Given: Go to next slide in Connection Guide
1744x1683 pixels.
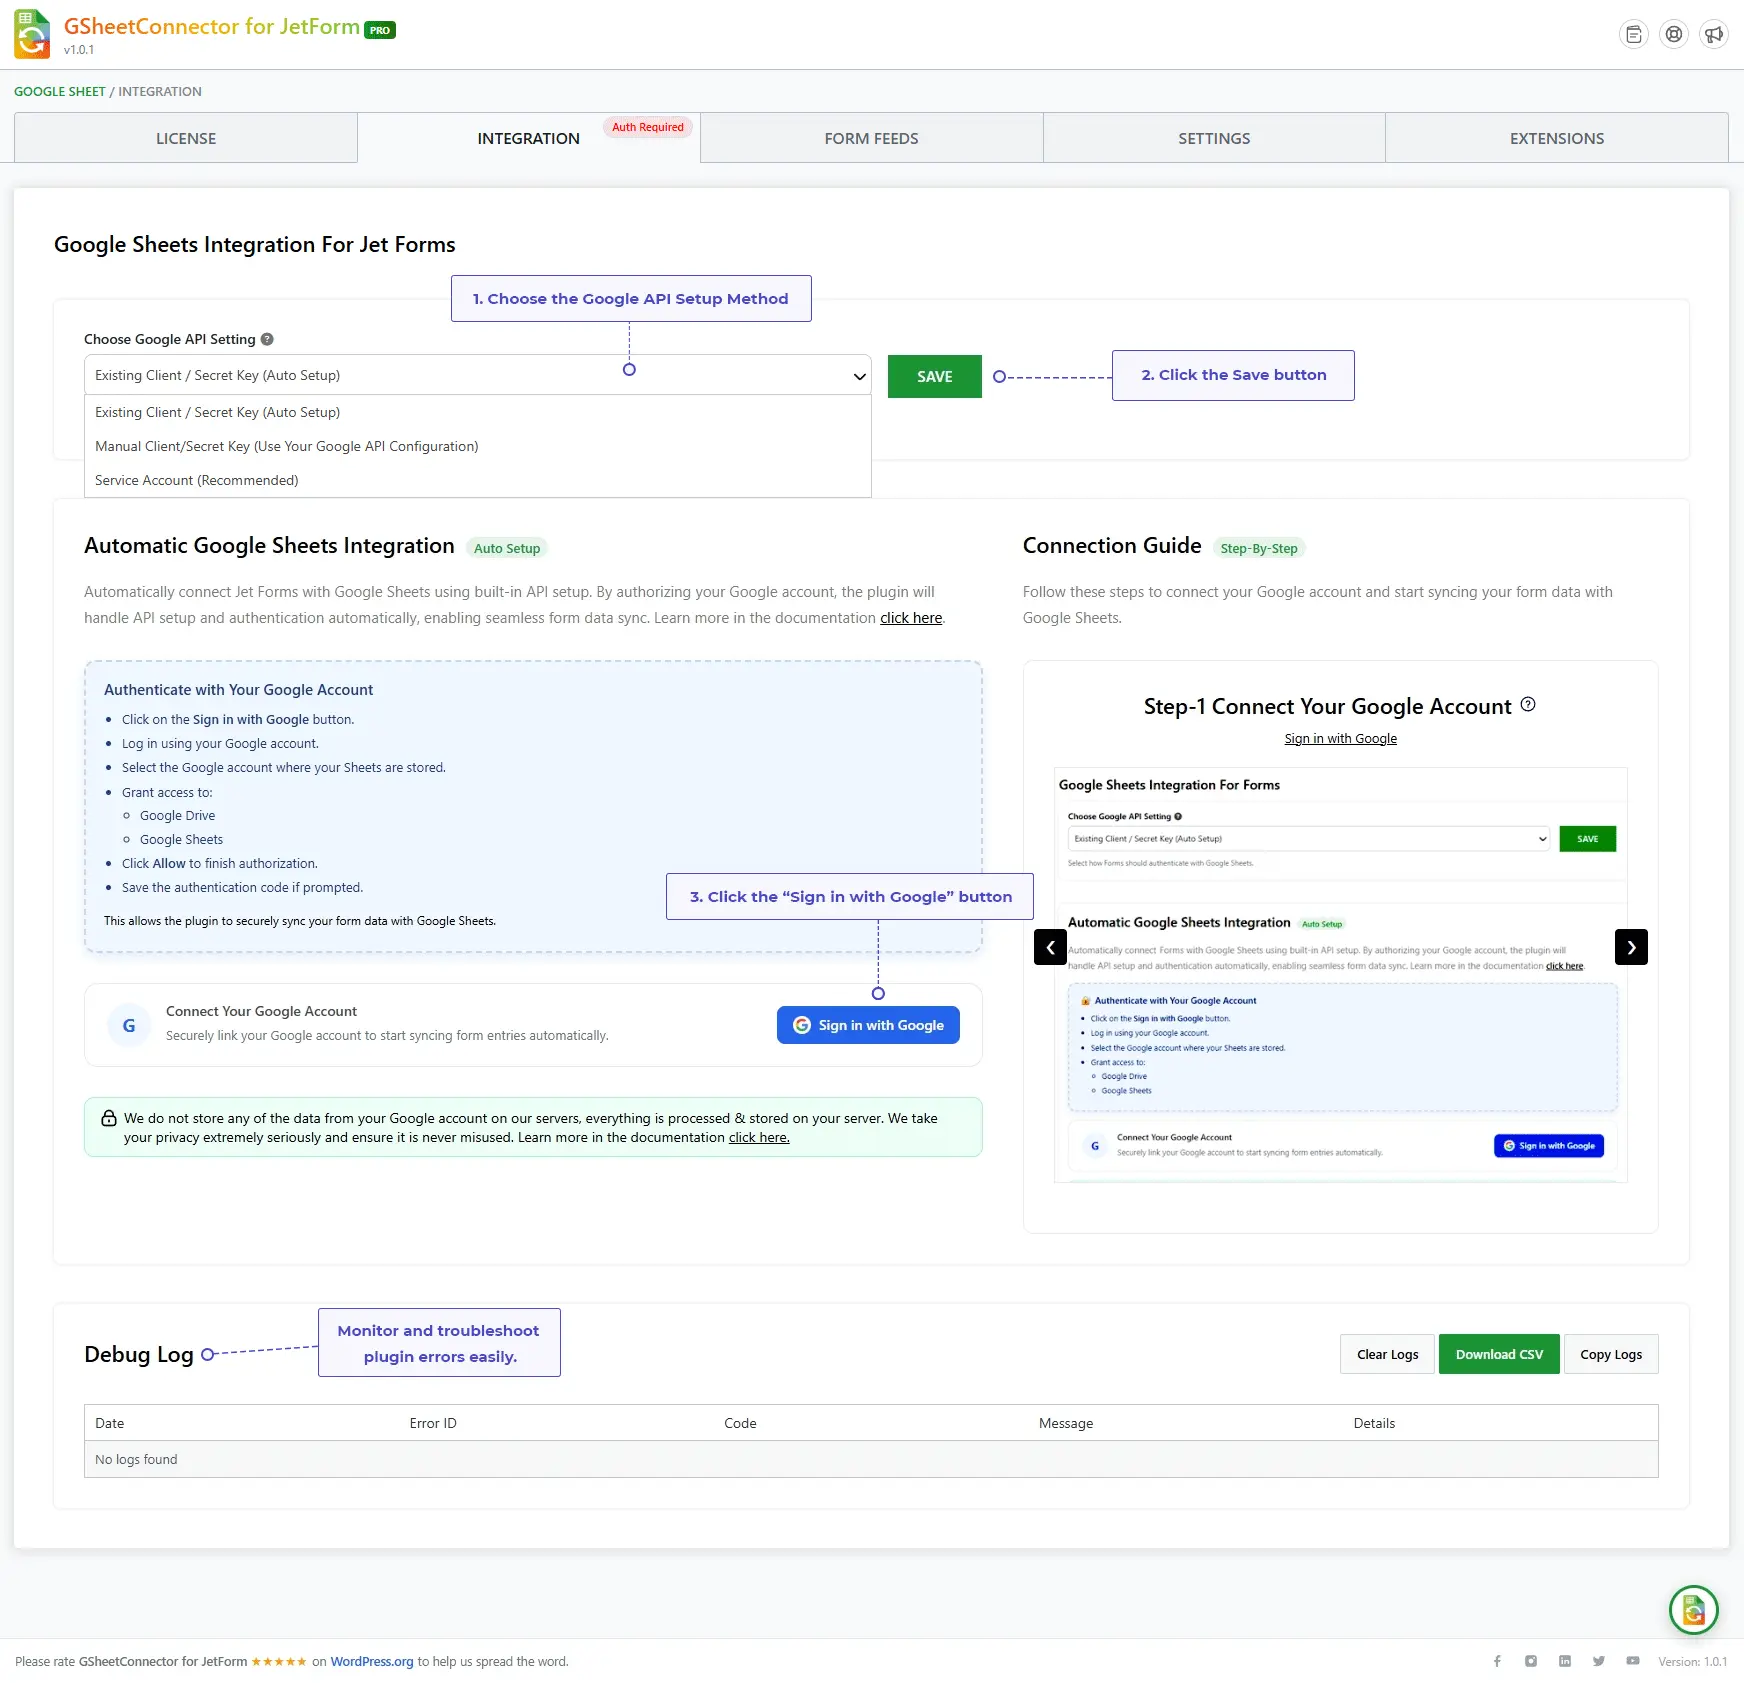Looking at the screenshot, I should pyautogui.click(x=1631, y=947).
